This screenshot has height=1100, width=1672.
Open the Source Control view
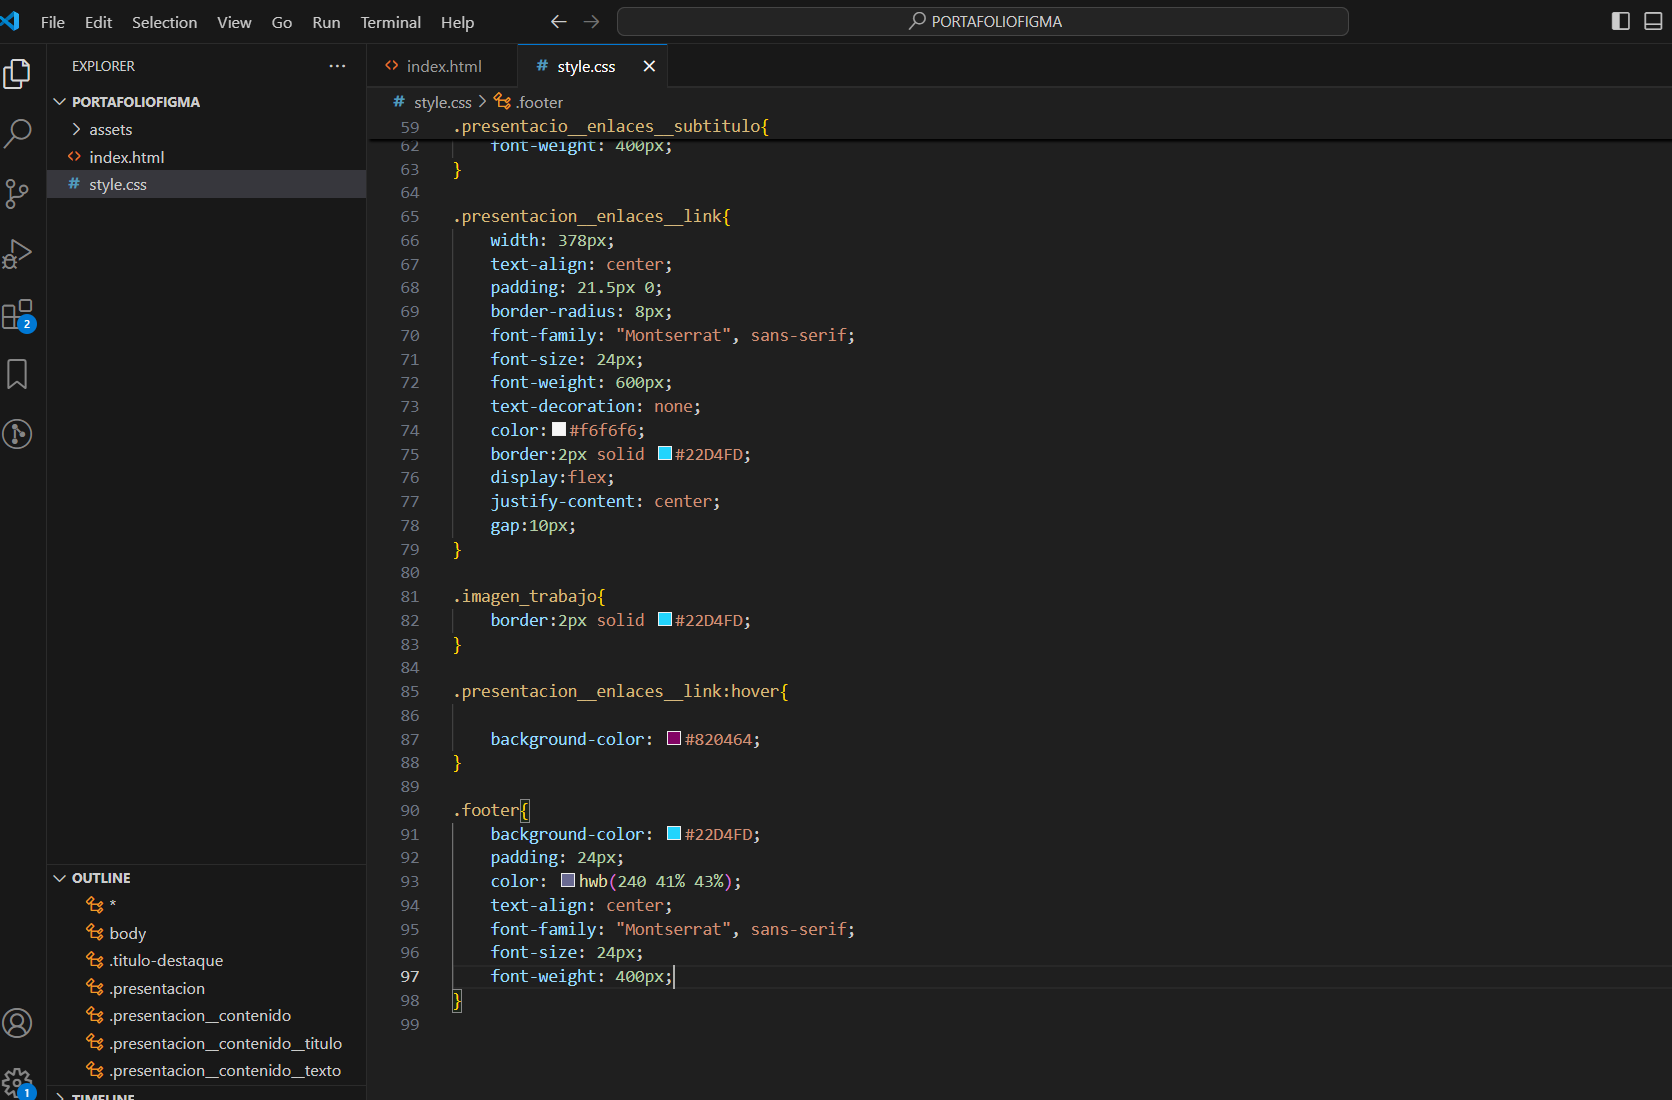pos(18,194)
